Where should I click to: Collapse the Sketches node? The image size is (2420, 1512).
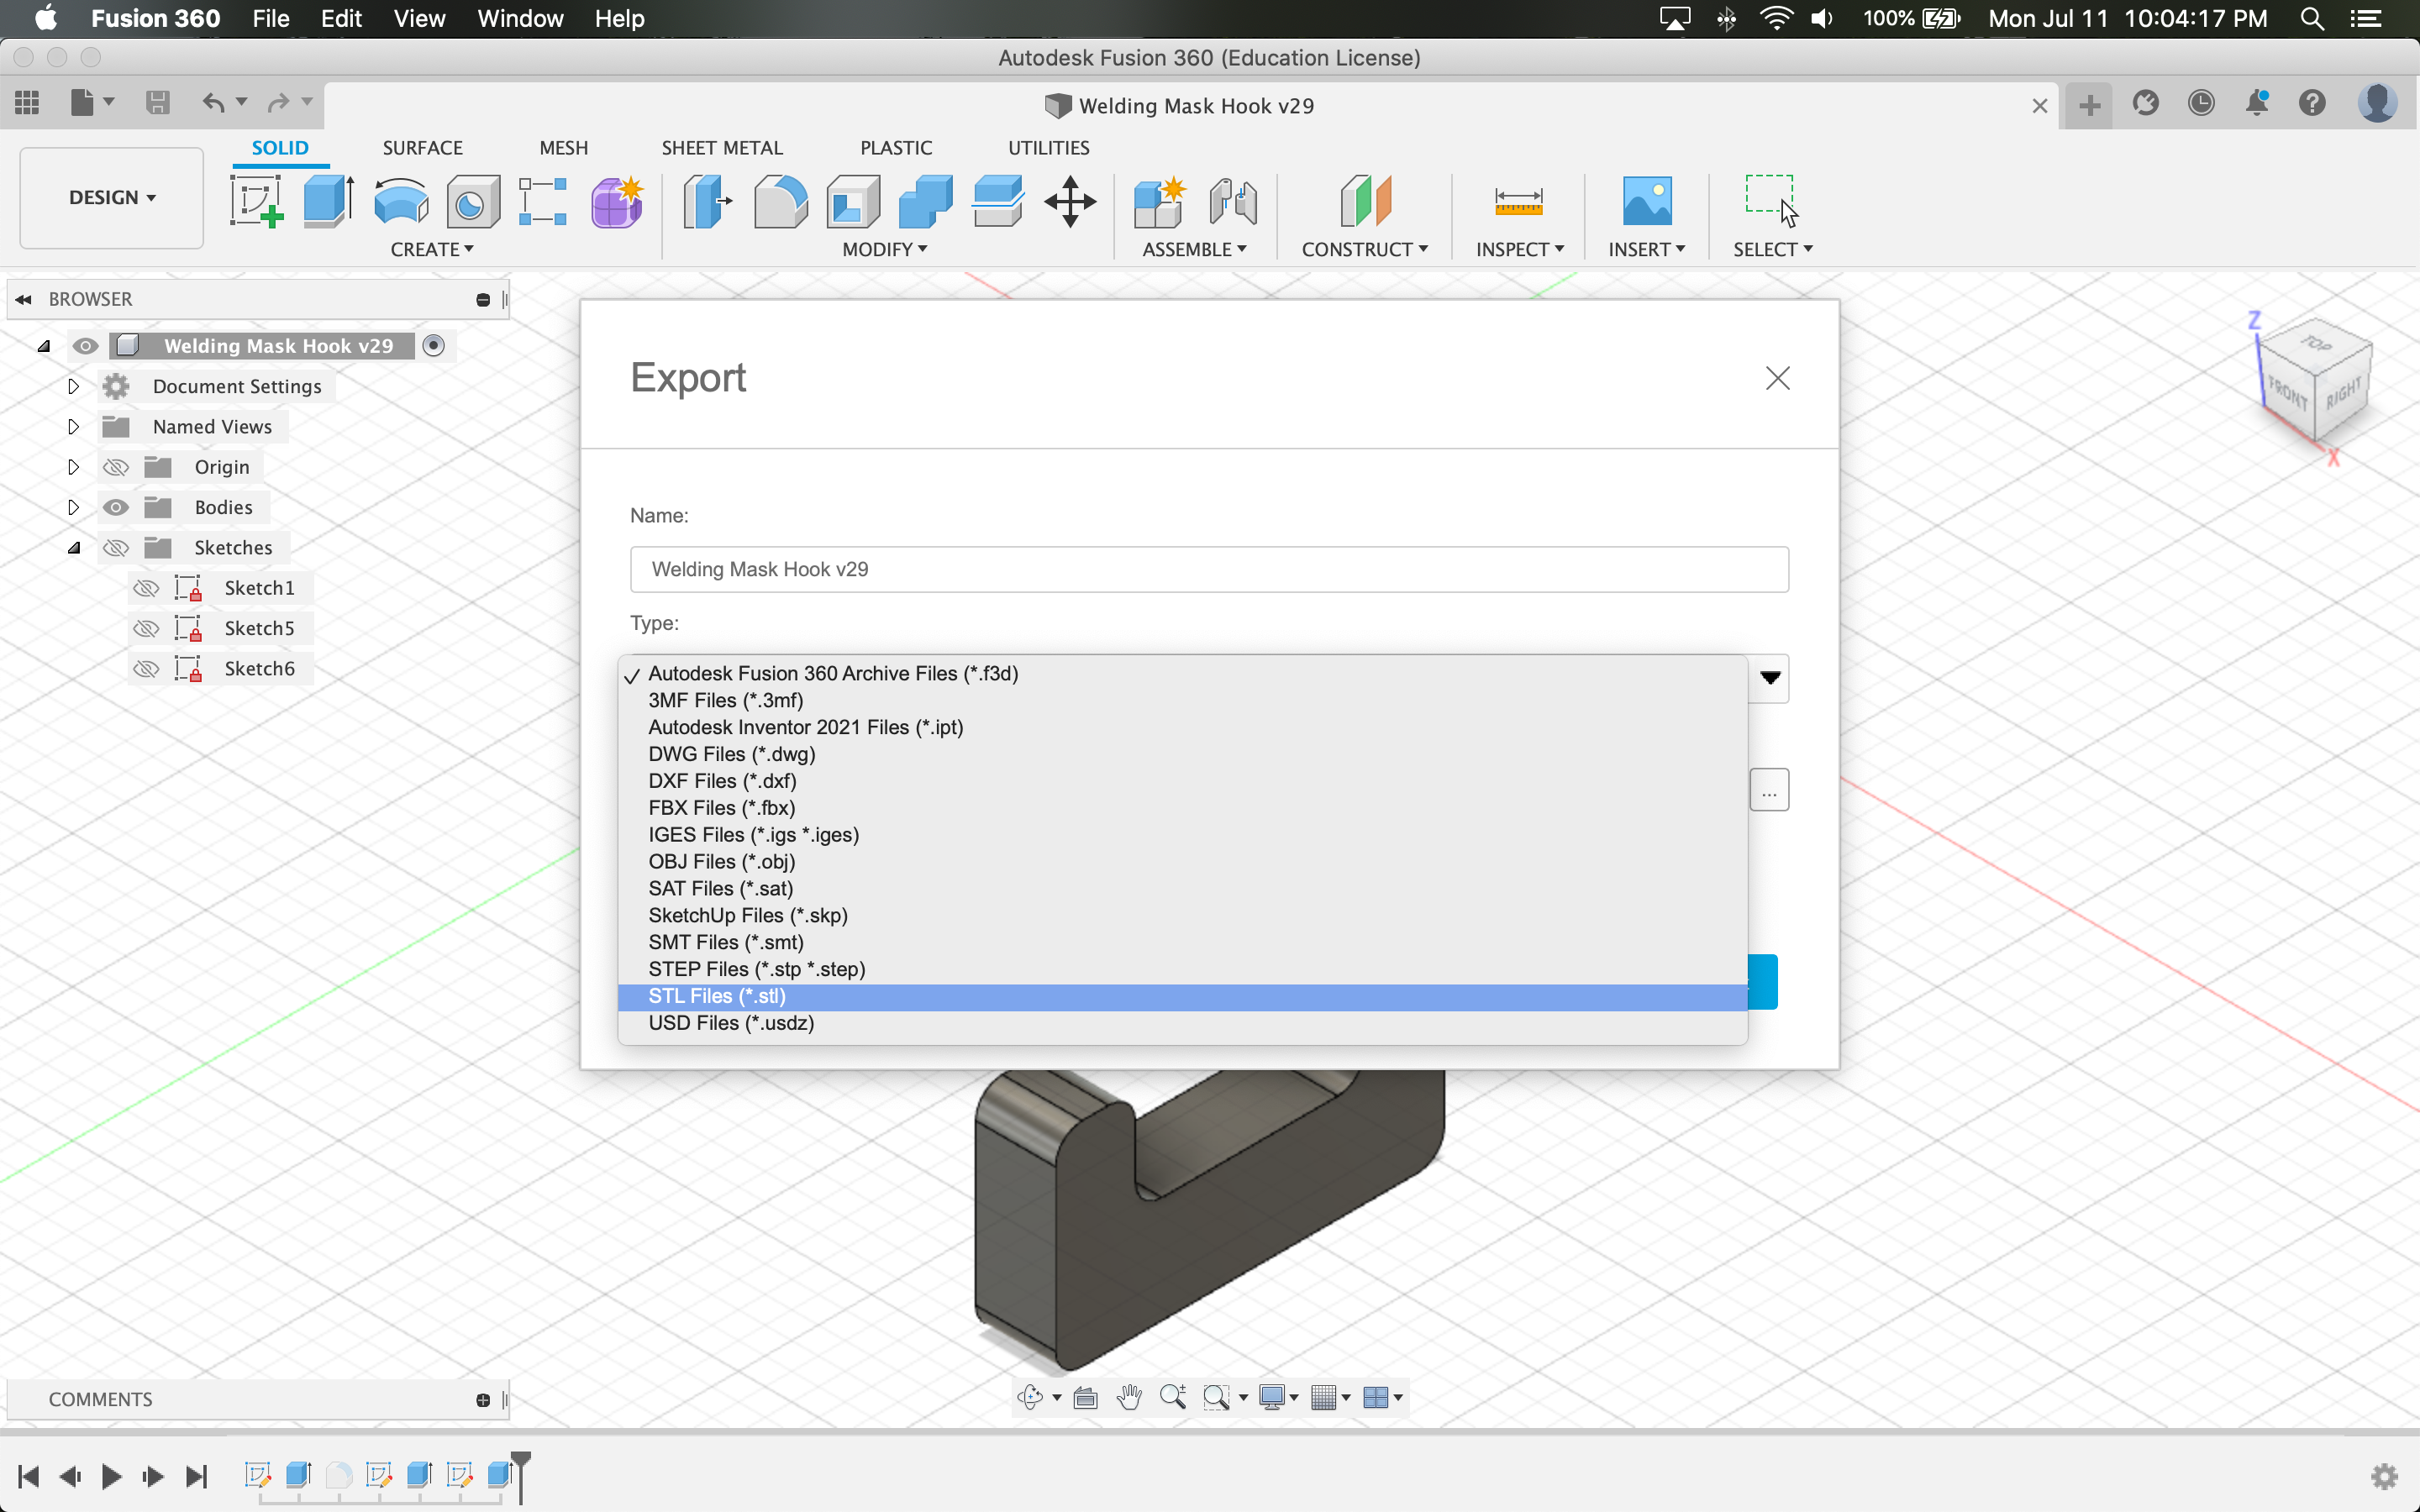74,548
